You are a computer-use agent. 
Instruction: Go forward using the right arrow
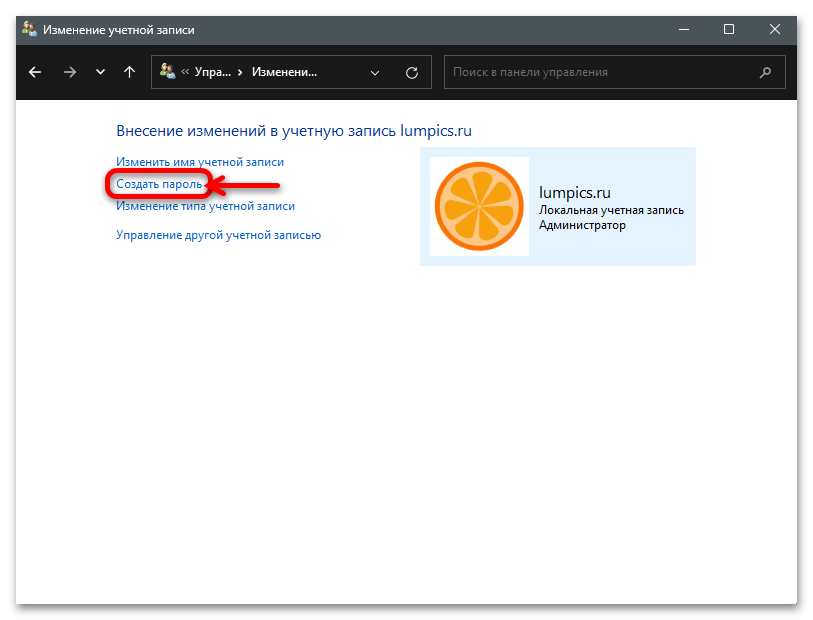[x=69, y=72]
